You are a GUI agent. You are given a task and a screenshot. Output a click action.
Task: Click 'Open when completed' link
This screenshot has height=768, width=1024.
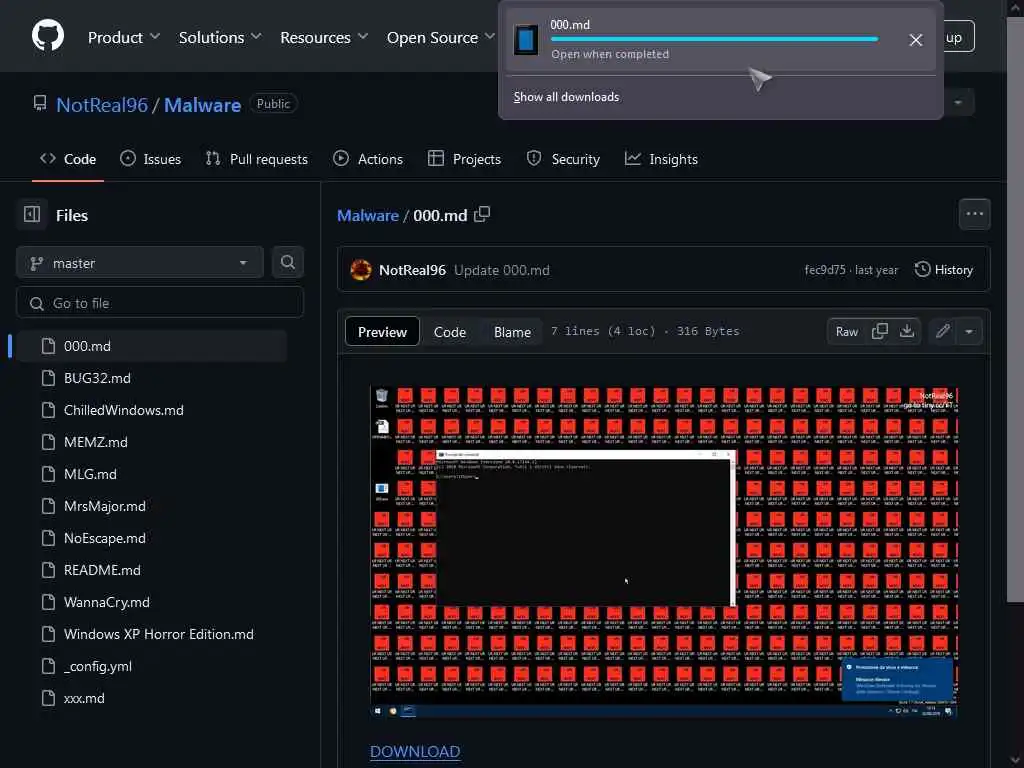coord(610,54)
